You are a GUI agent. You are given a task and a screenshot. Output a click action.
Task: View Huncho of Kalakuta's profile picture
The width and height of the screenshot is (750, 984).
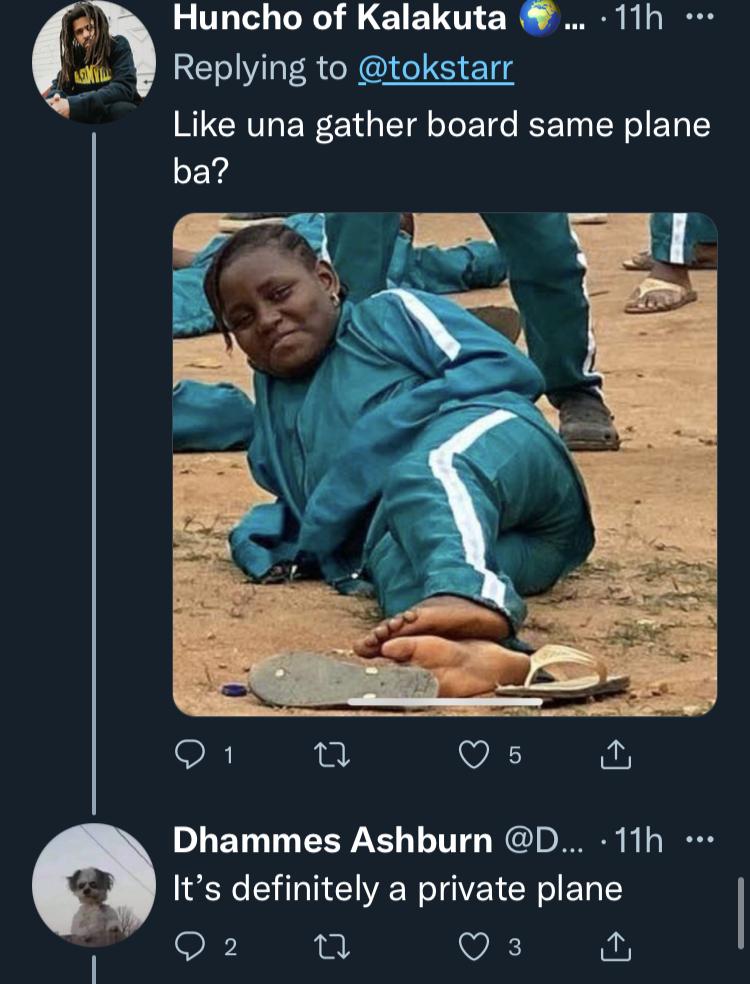94,61
